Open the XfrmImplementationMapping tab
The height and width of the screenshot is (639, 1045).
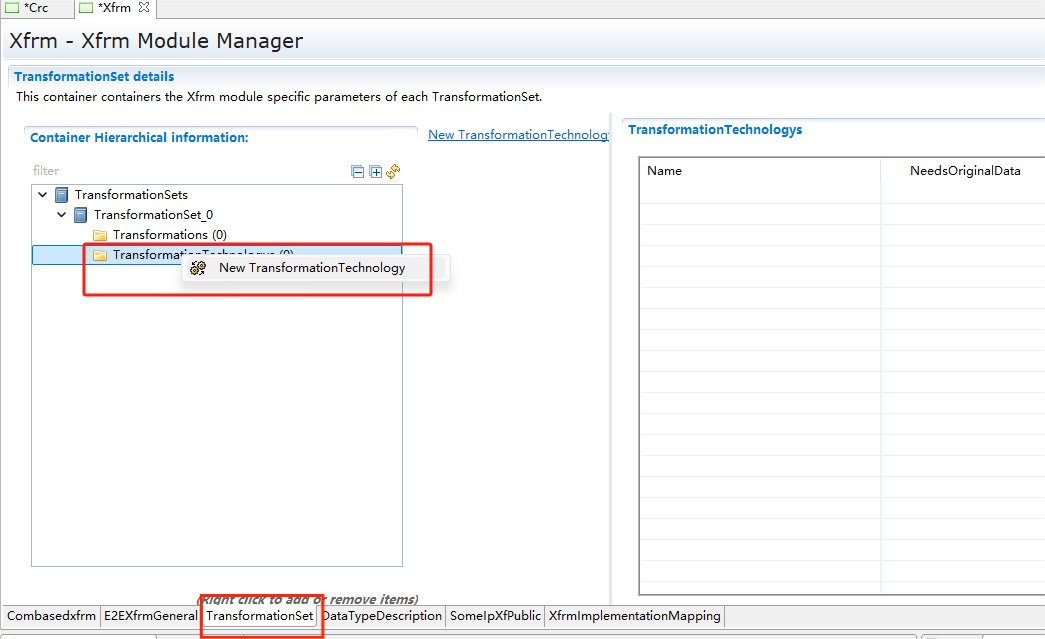pos(634,616)
